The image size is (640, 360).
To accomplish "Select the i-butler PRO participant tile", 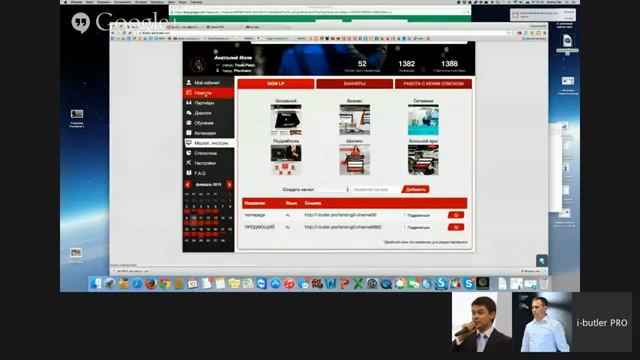I will point(602,322).
